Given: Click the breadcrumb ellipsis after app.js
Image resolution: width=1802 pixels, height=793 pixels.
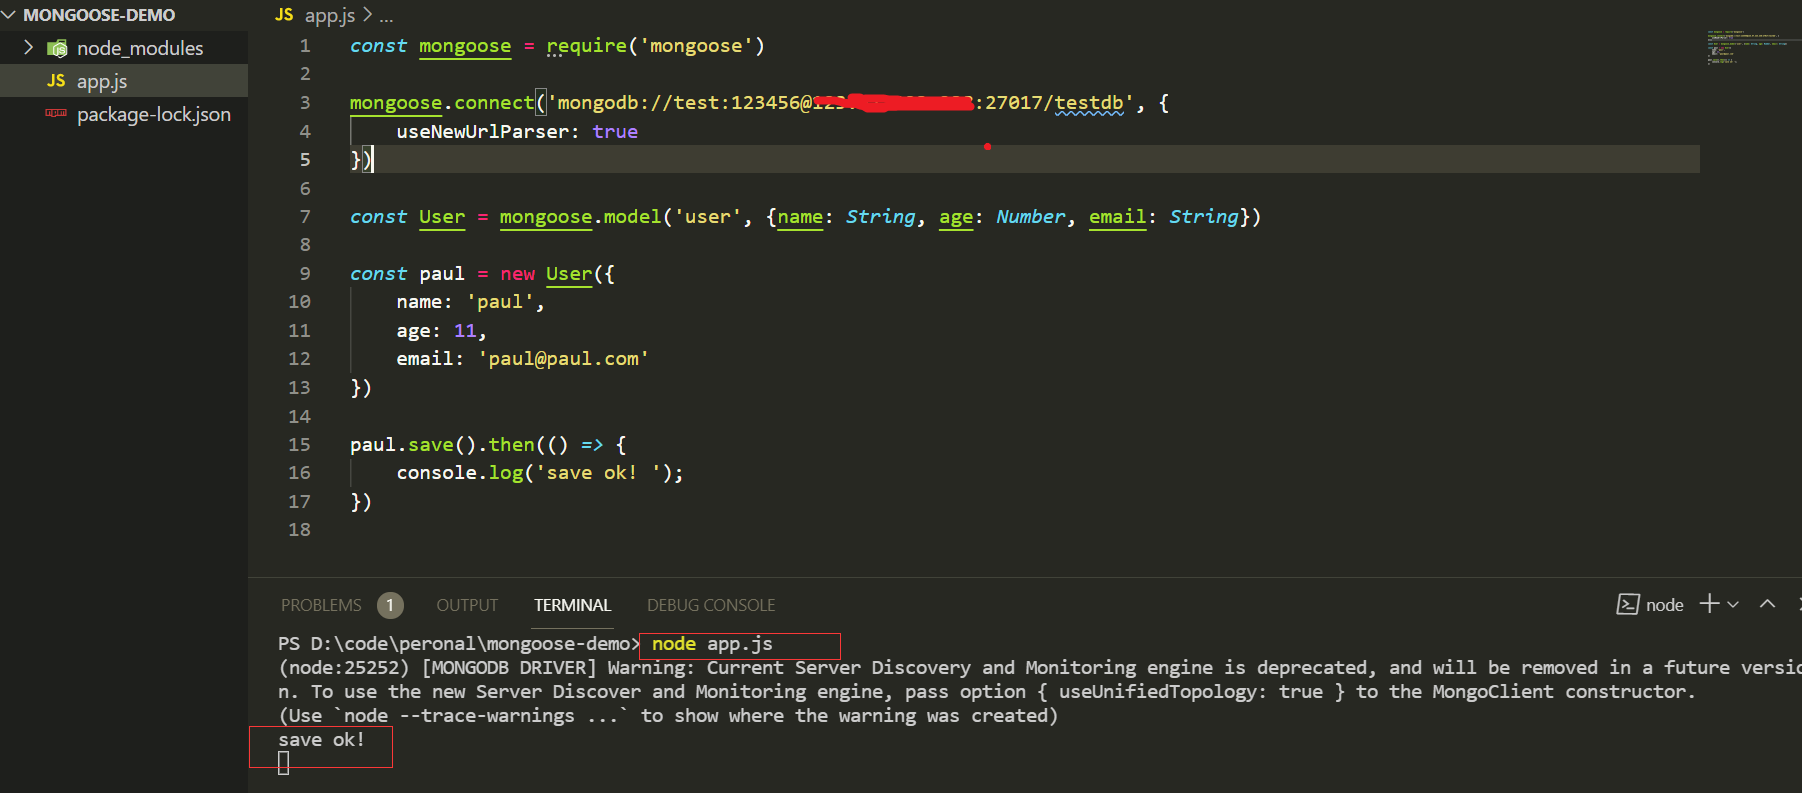Looking at the screenshot, I should [x=386, y=16].
